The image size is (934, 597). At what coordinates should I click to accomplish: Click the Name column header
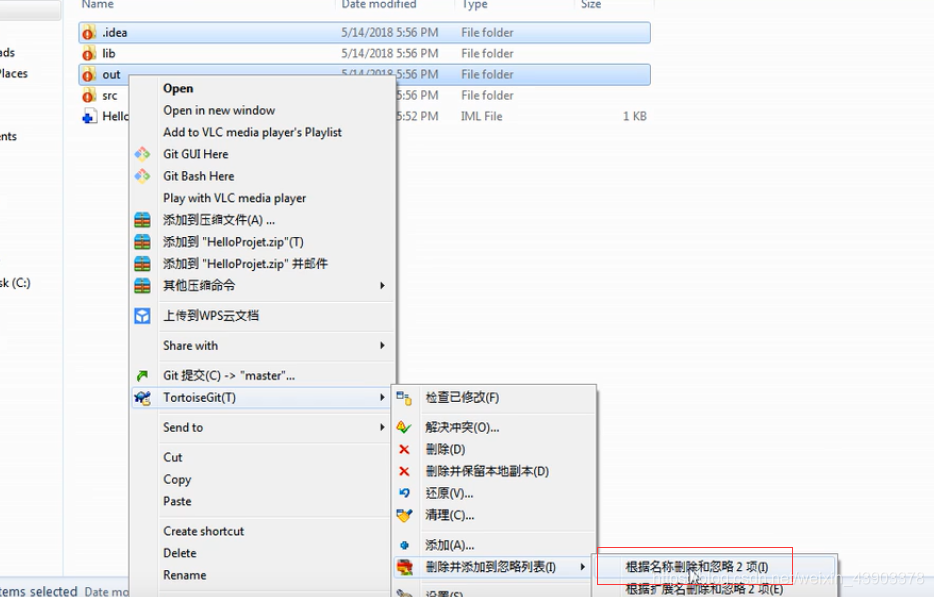tap(98, 4)
